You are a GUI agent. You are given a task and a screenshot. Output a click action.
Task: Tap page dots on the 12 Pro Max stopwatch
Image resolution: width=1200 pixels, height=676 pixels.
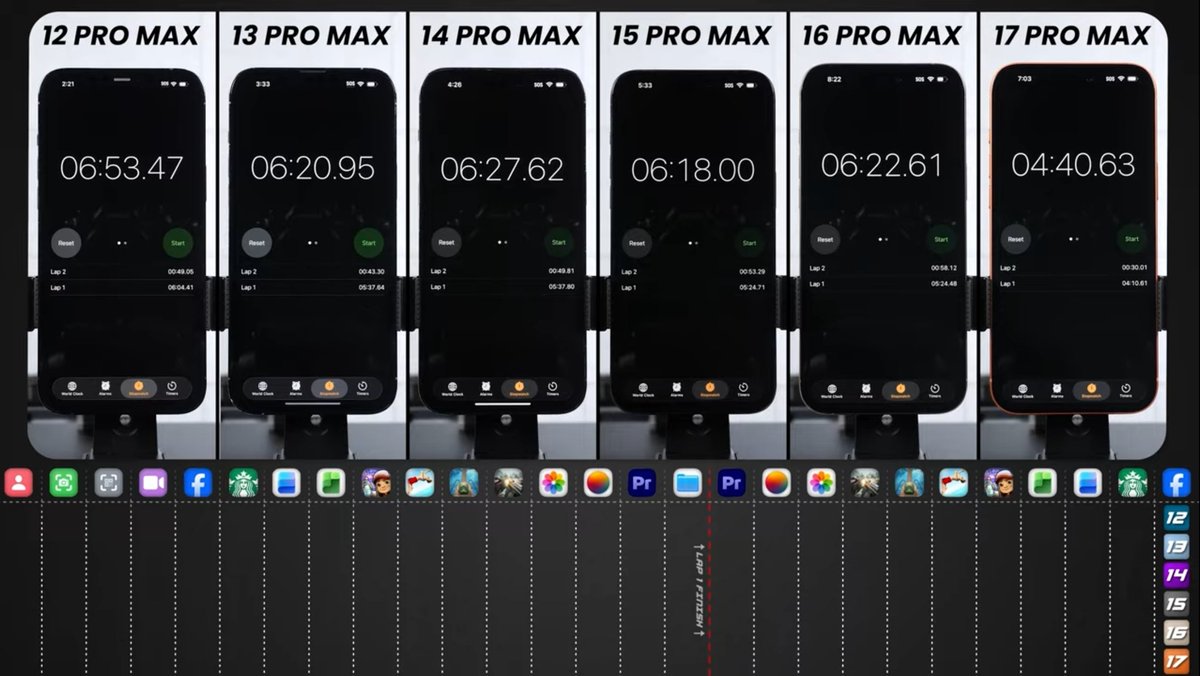pos(122,242)
